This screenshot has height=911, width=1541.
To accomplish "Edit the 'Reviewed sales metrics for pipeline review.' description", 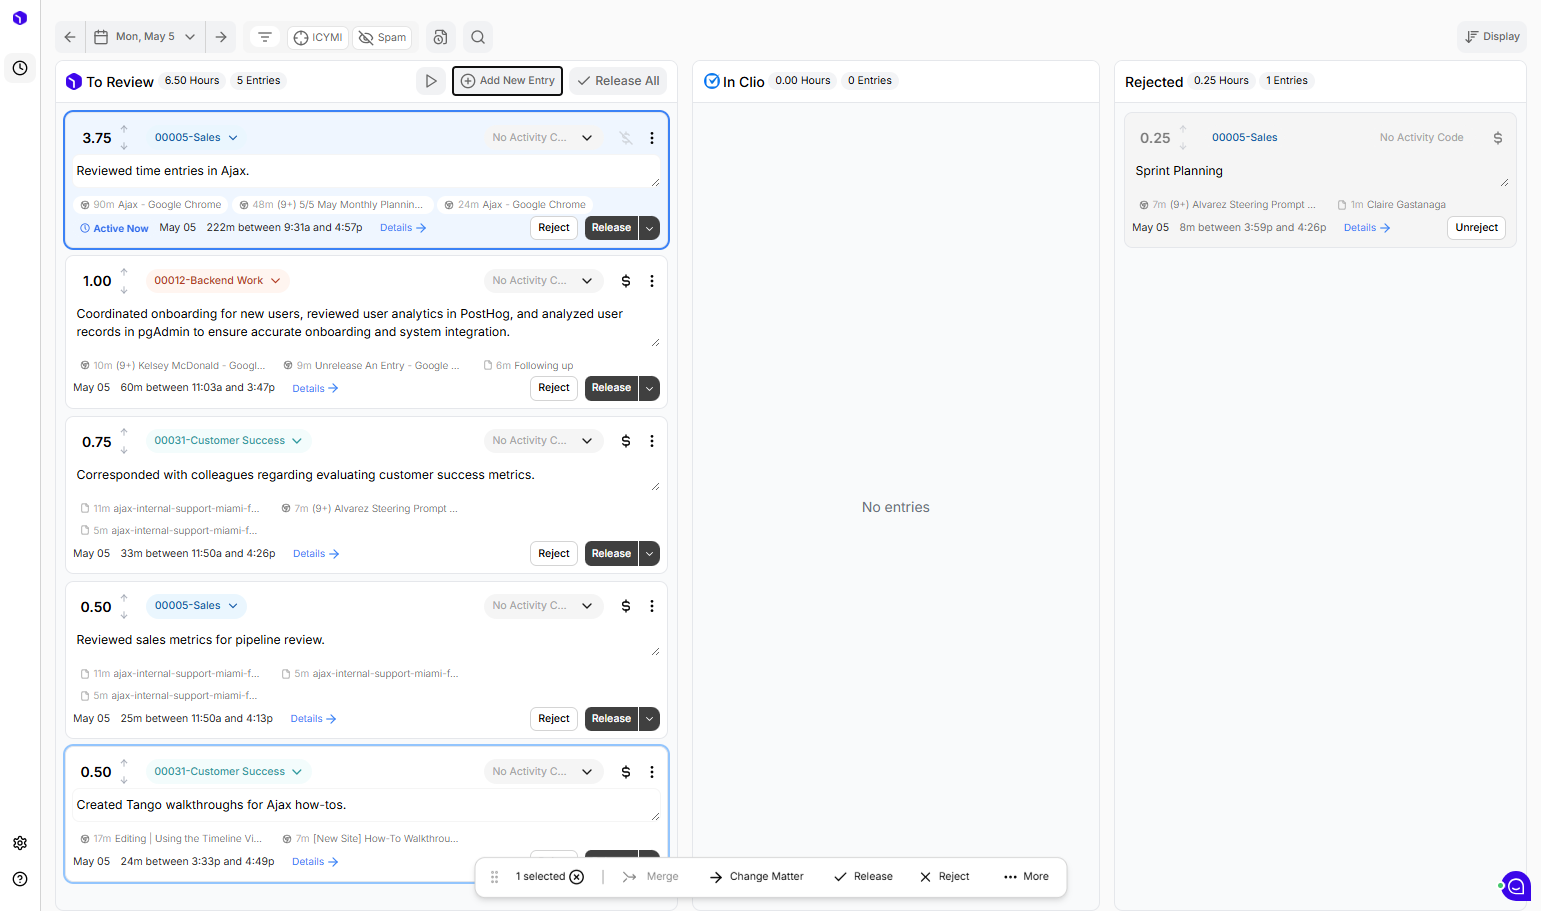I will [x=365, y=641].
